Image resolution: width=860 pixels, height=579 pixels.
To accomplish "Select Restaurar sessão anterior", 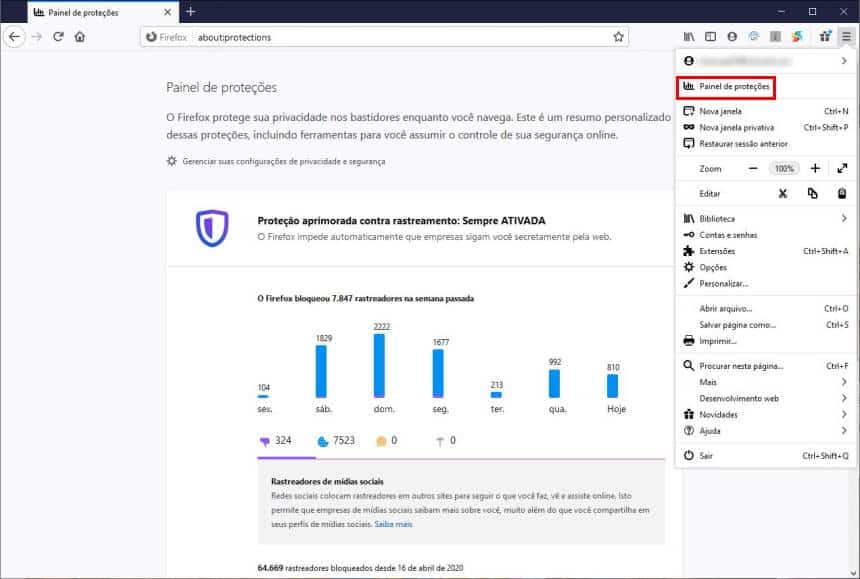I will tap(766, 144).
